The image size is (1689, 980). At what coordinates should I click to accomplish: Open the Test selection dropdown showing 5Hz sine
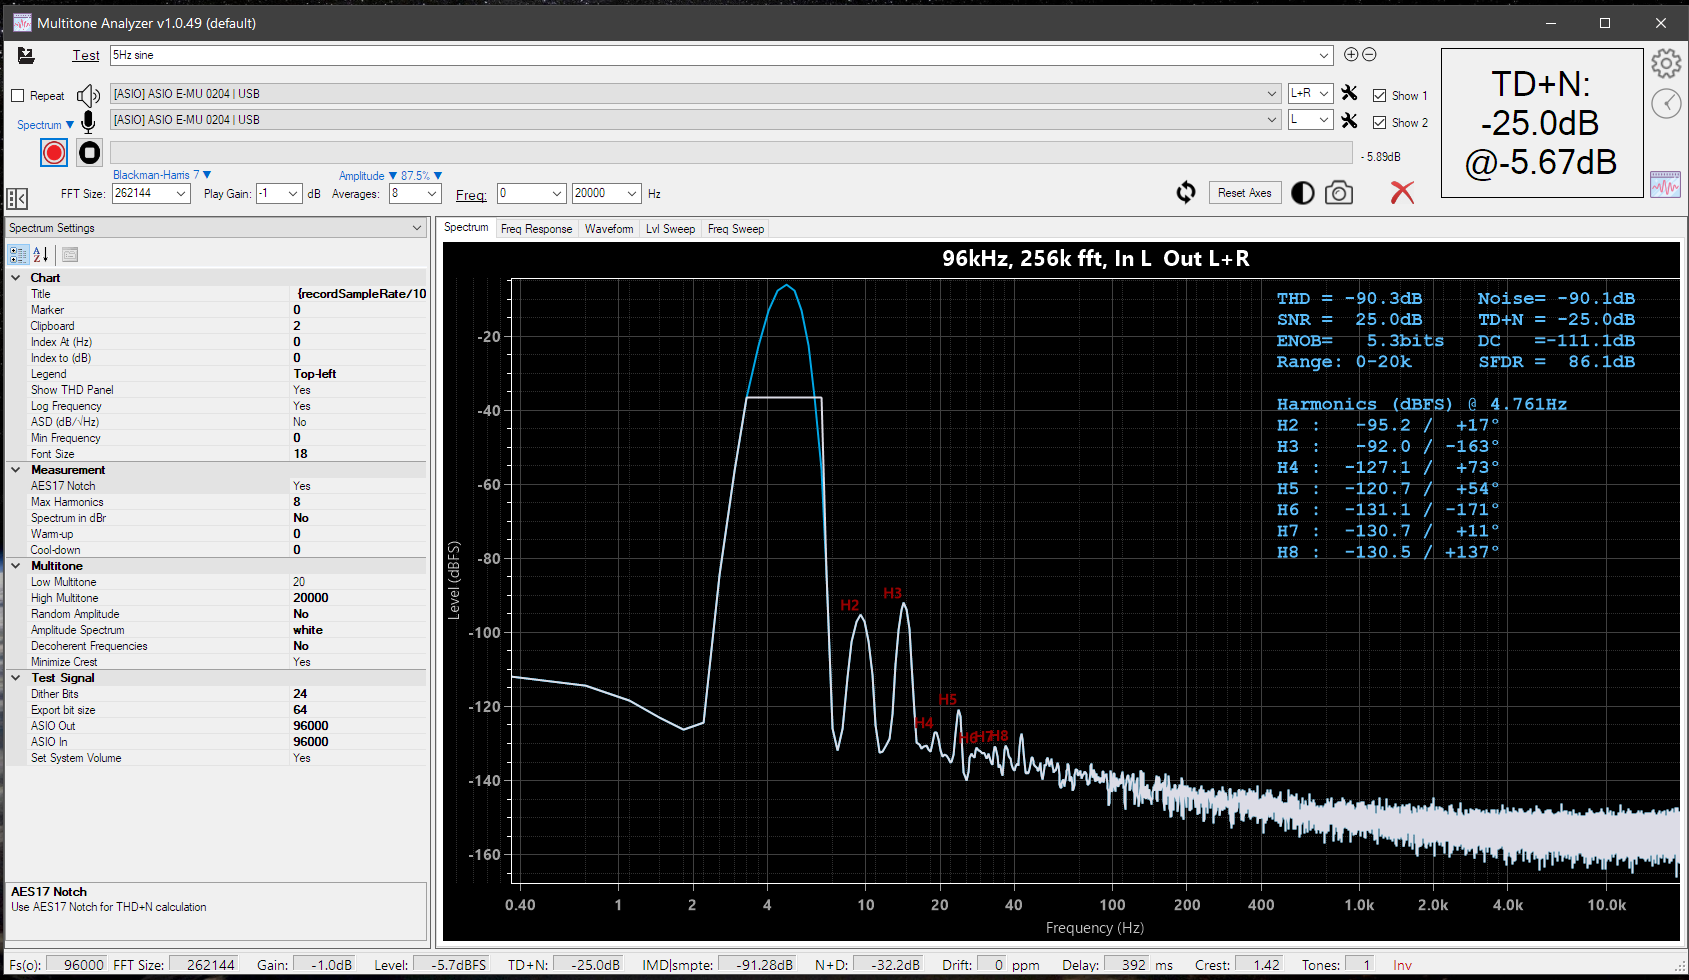click(x=721, y=55)
